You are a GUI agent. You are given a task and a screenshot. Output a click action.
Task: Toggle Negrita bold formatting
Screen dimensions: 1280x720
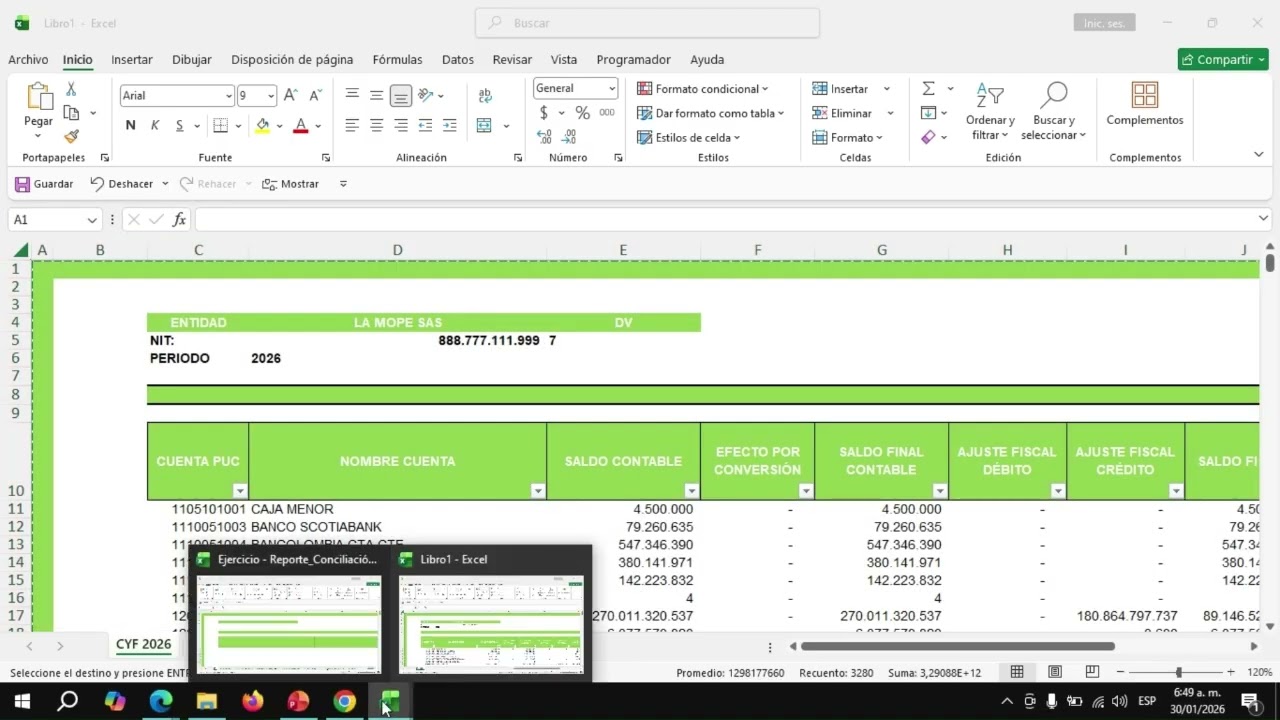(x=130, y=125)
